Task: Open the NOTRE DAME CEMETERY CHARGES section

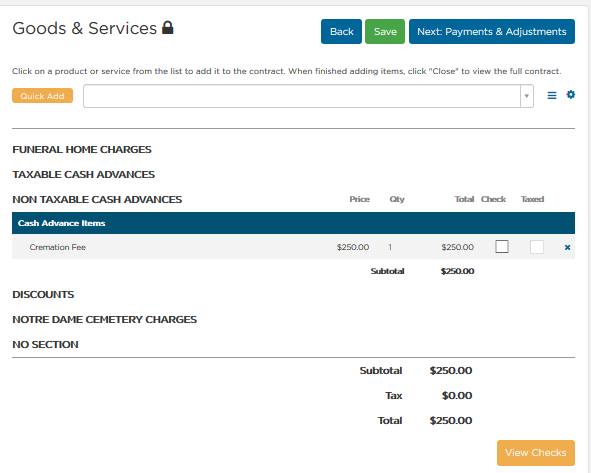Action: pos(104,319)
